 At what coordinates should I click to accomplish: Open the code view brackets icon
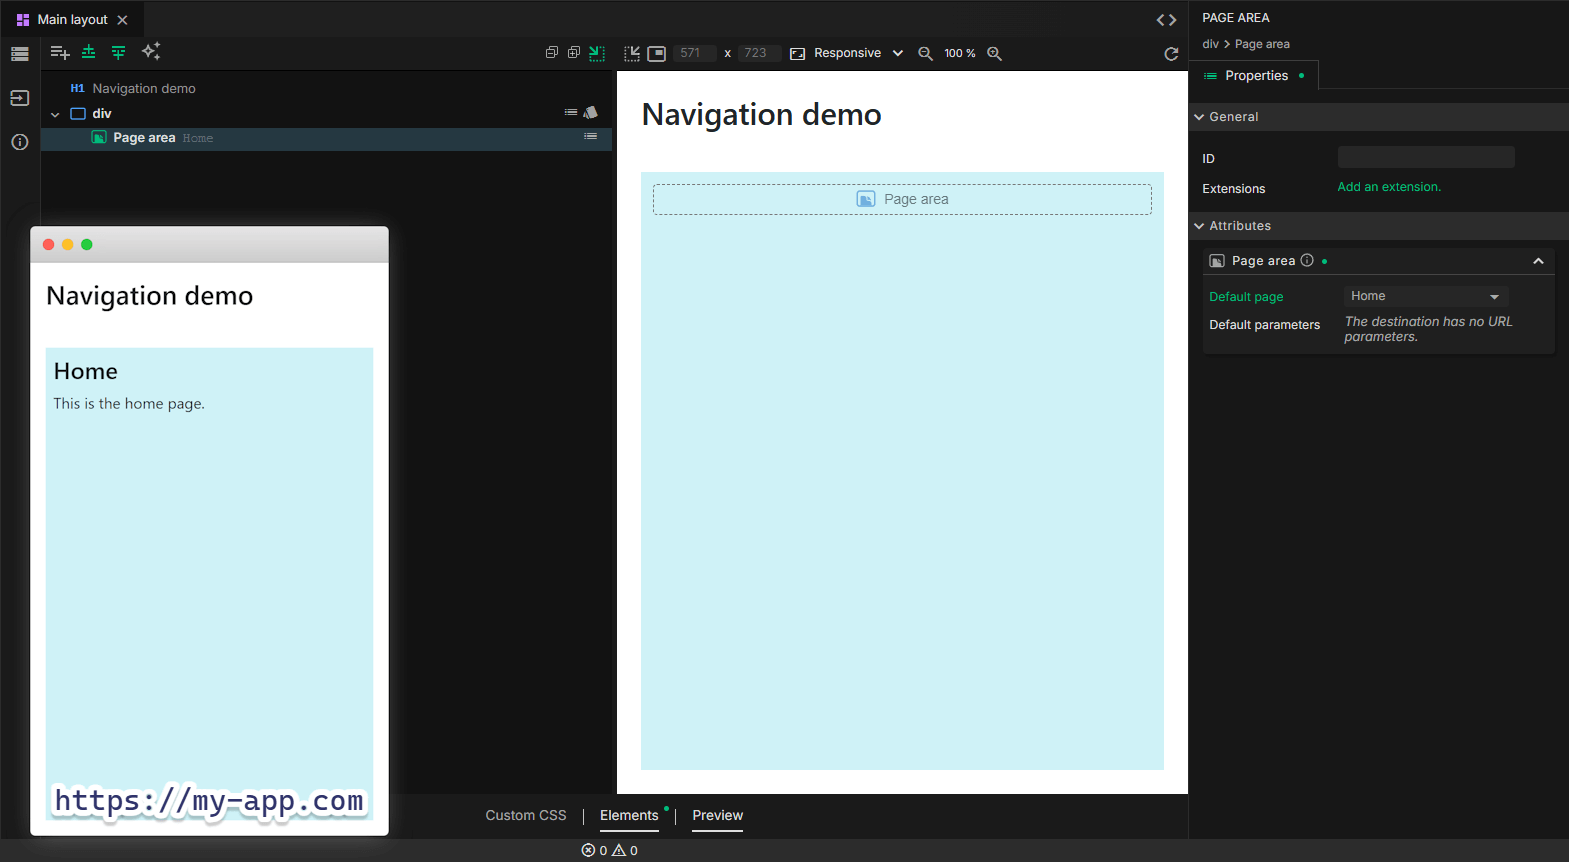click(x=1166, y=20)
